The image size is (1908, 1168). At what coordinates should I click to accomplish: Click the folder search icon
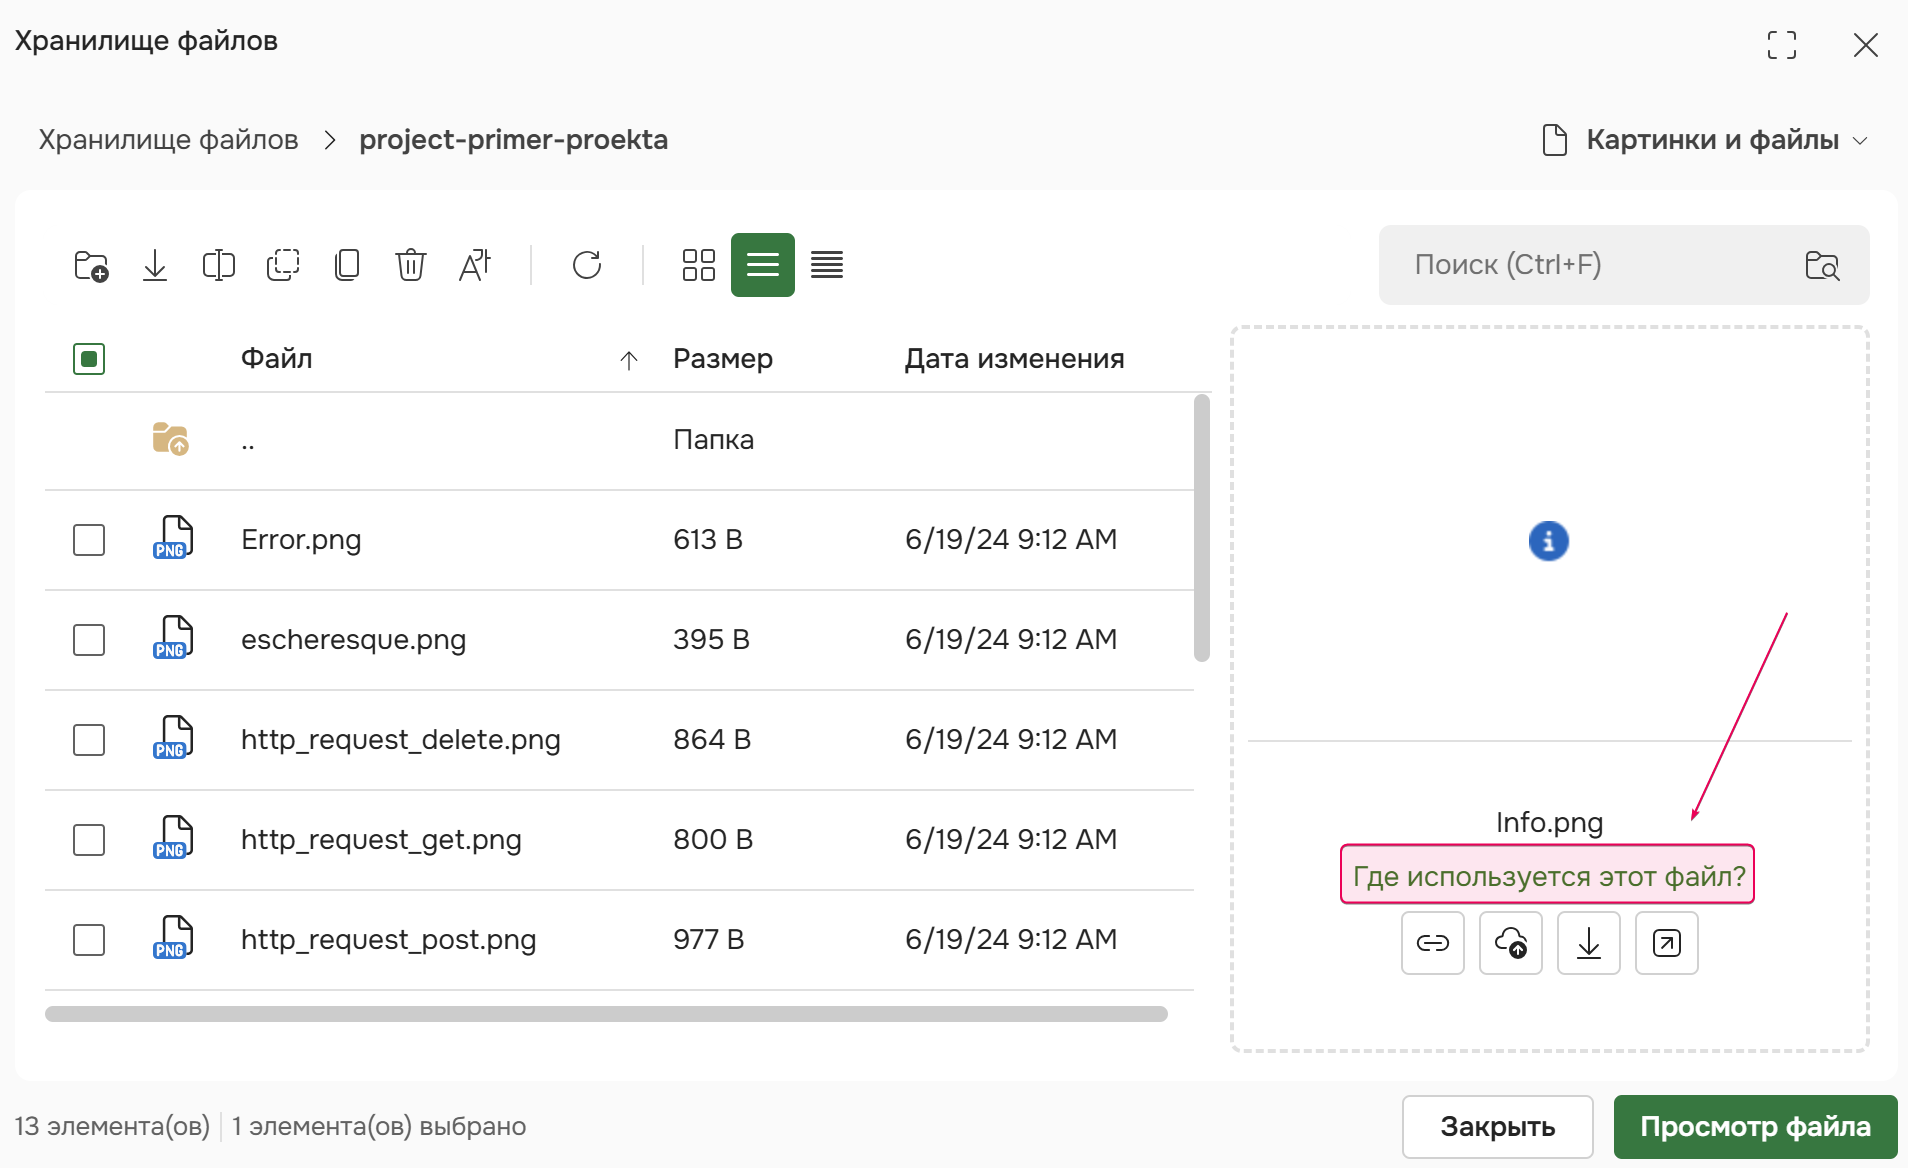[1822, 265]
